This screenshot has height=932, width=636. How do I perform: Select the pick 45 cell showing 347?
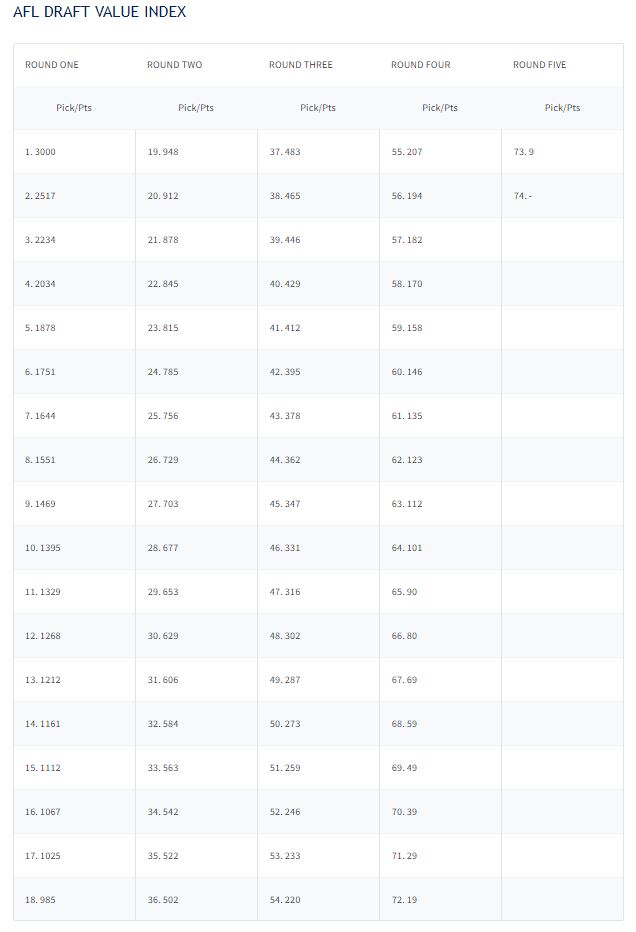[x=284, y=504]
